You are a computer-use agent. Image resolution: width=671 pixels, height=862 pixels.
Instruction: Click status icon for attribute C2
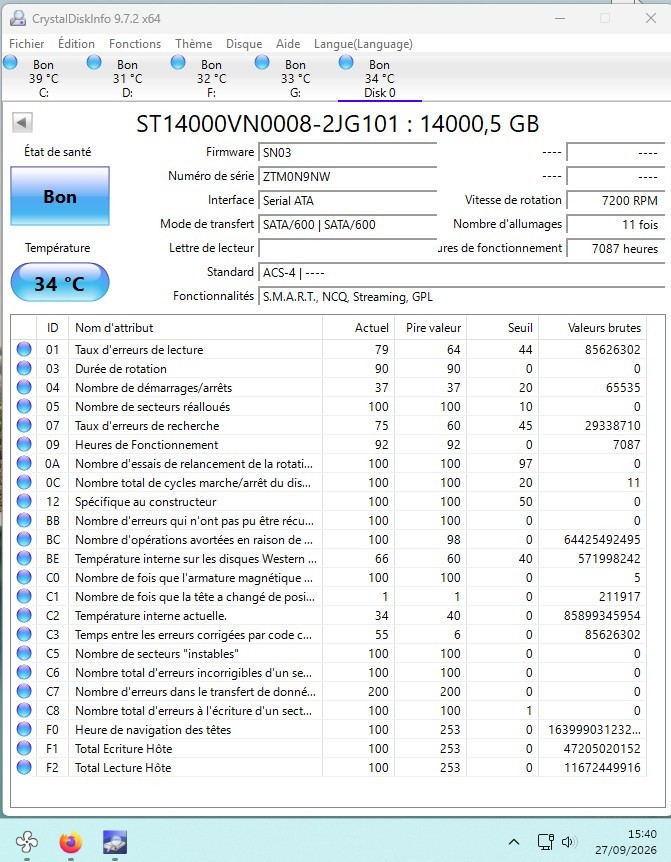tap(24, 615)
